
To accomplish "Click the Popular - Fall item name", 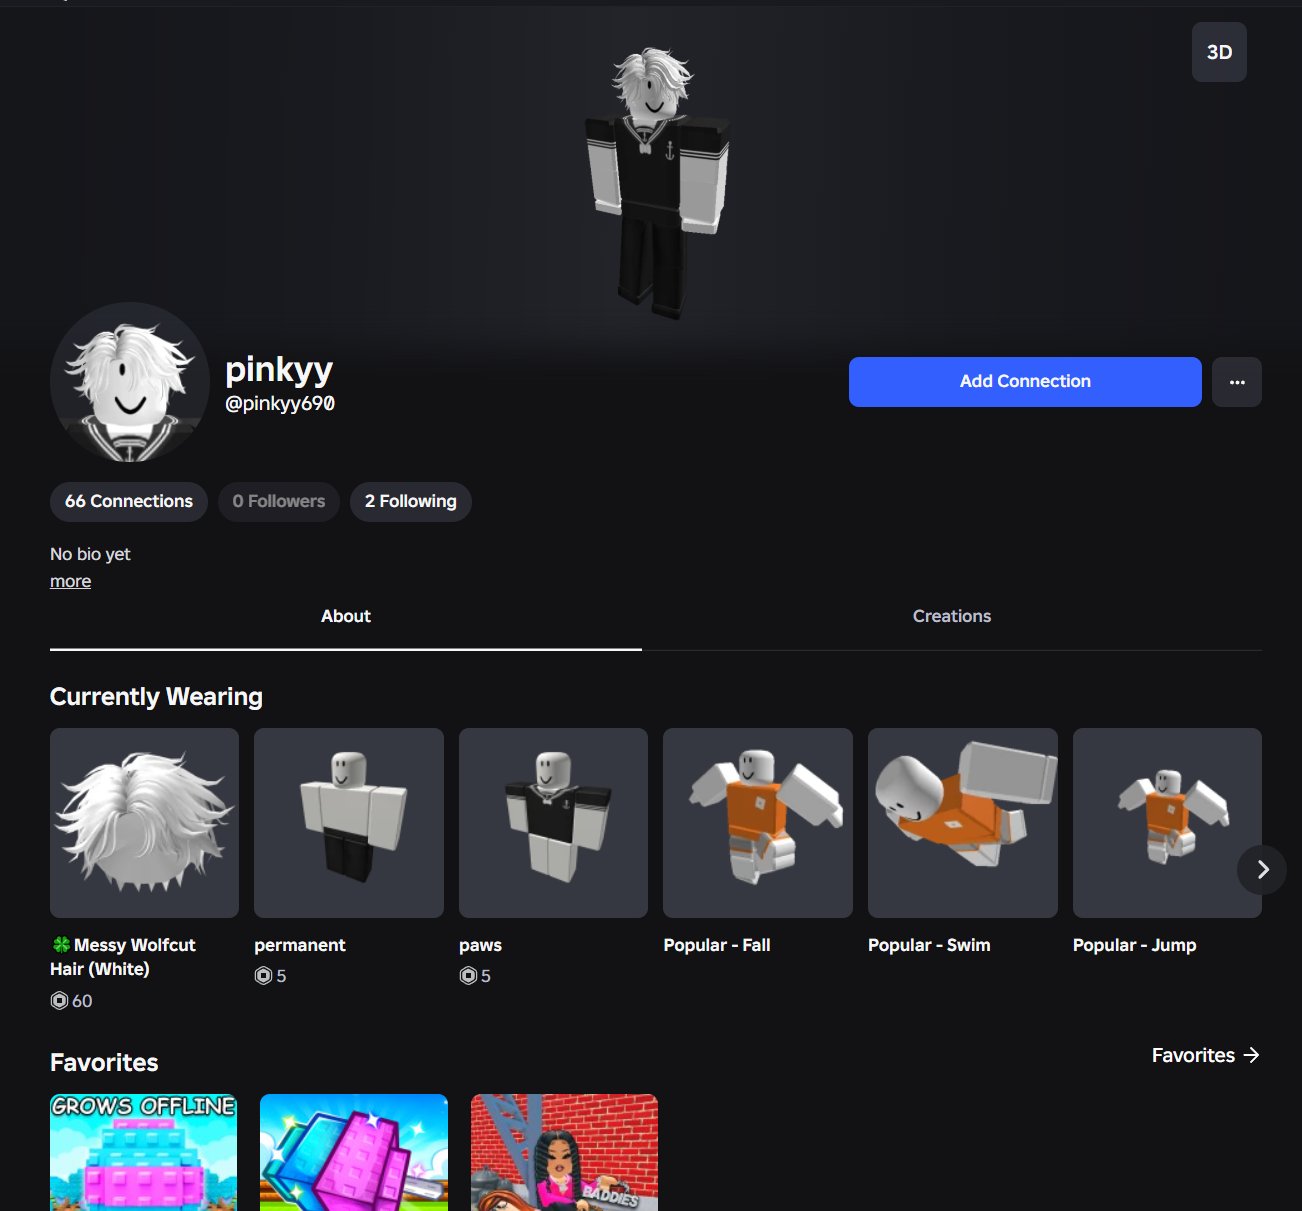I will 717,945.
